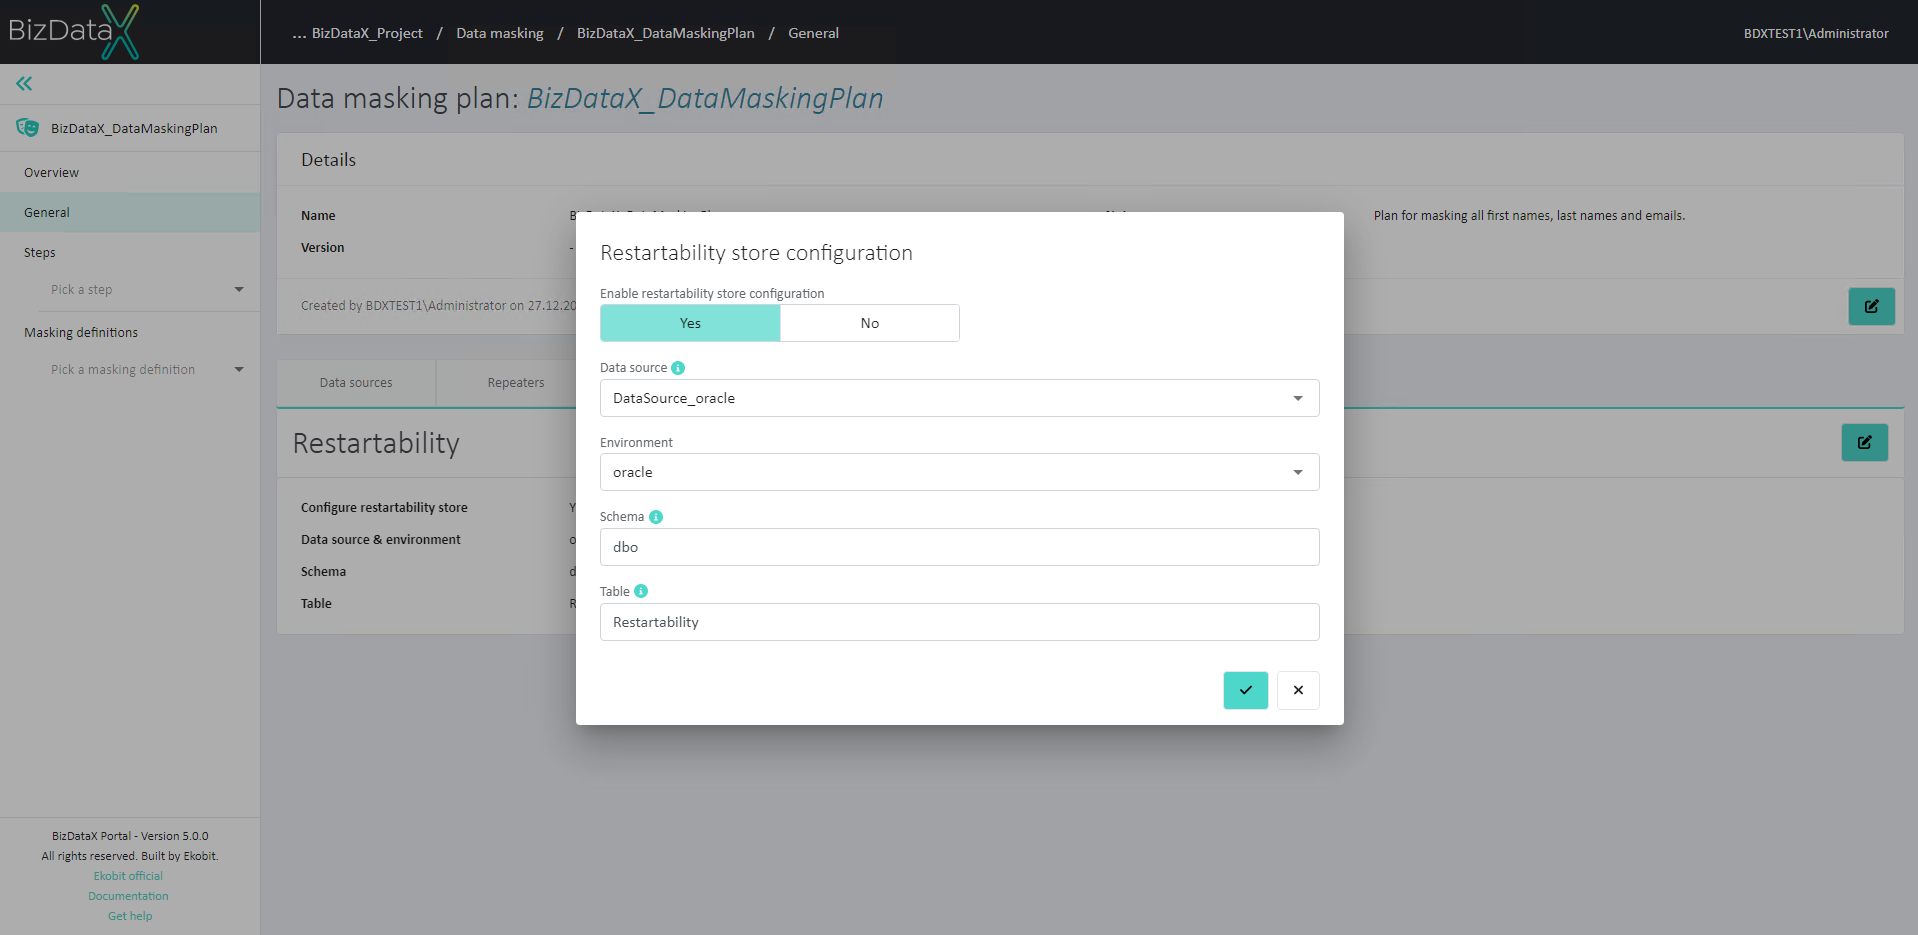Viewport: 1918px width, 935px height.
Task: Edit Restartability section pencil button
Action: [1865, 442]
